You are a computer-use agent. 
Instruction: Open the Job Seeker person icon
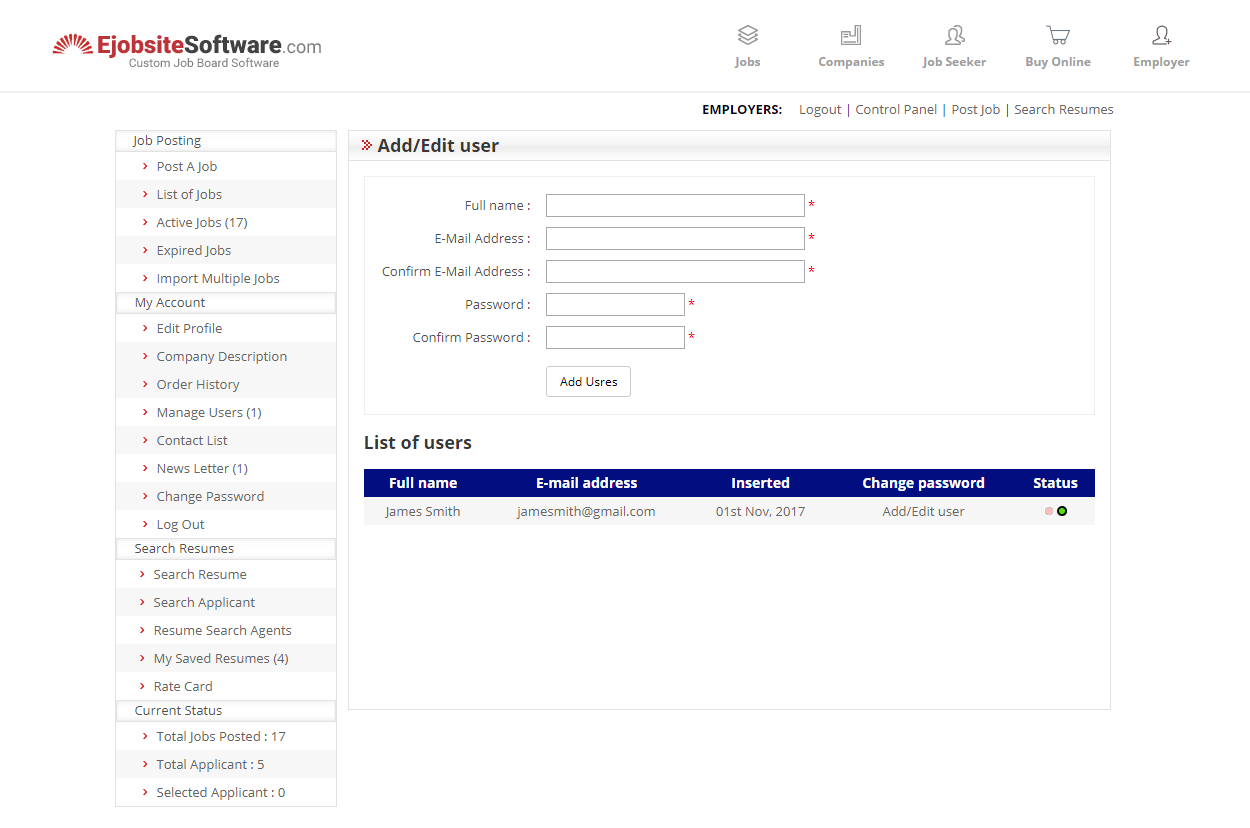[954, 36]
